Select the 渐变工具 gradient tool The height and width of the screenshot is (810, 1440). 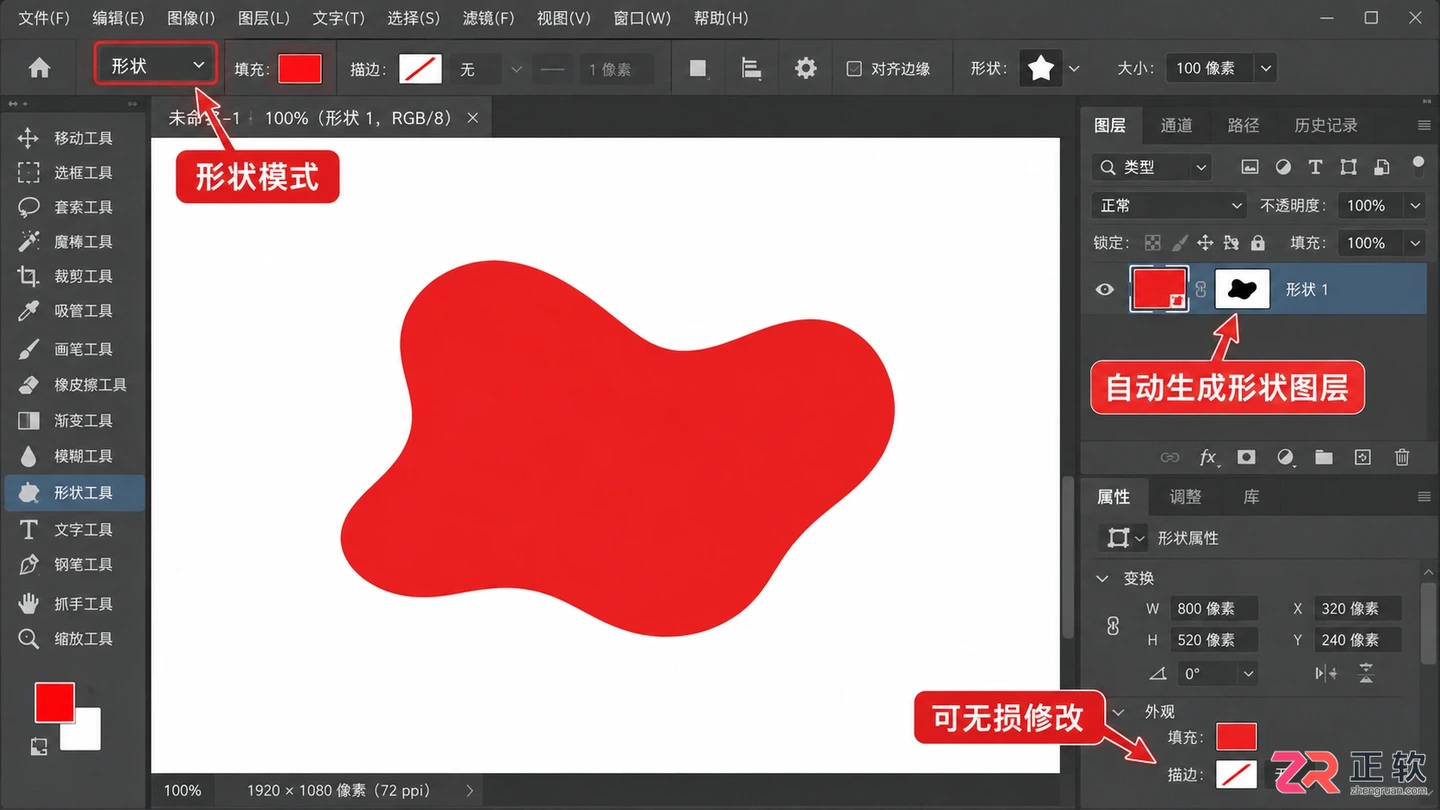tap(66, 421)
